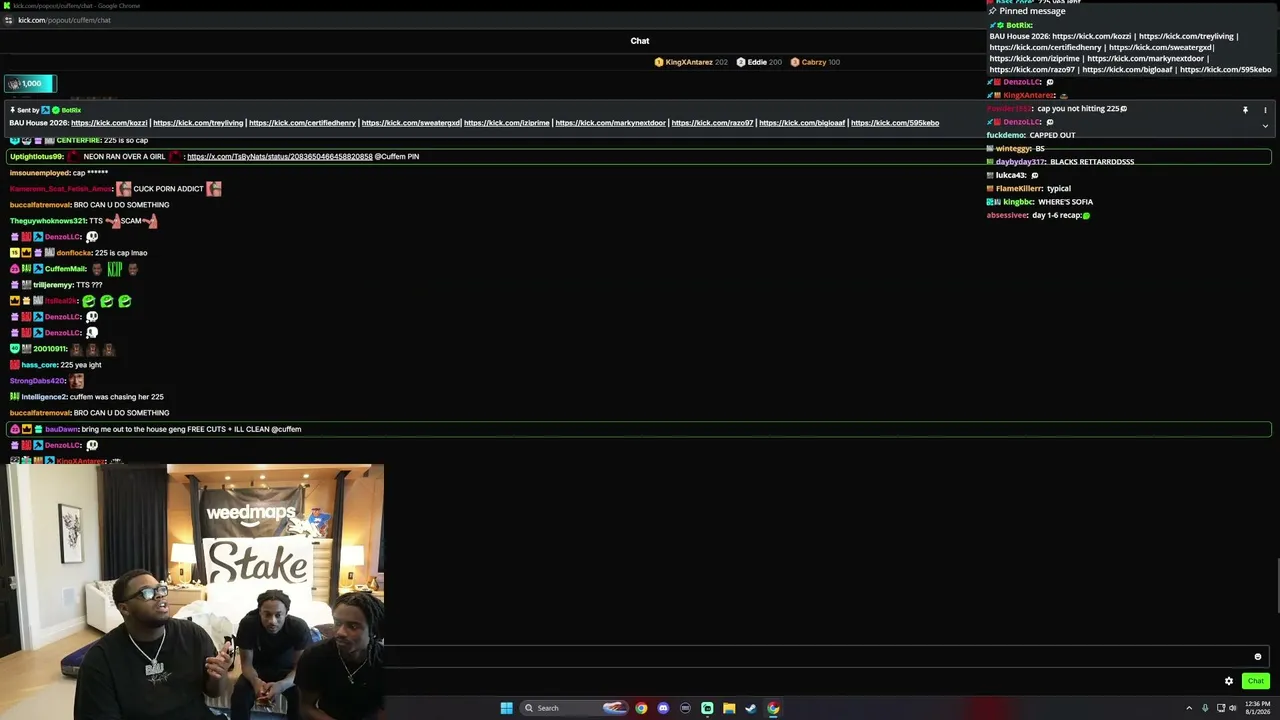Open 20010911 username
Viewport: 1280px width, 720px height.
click(x=50, y=349)
